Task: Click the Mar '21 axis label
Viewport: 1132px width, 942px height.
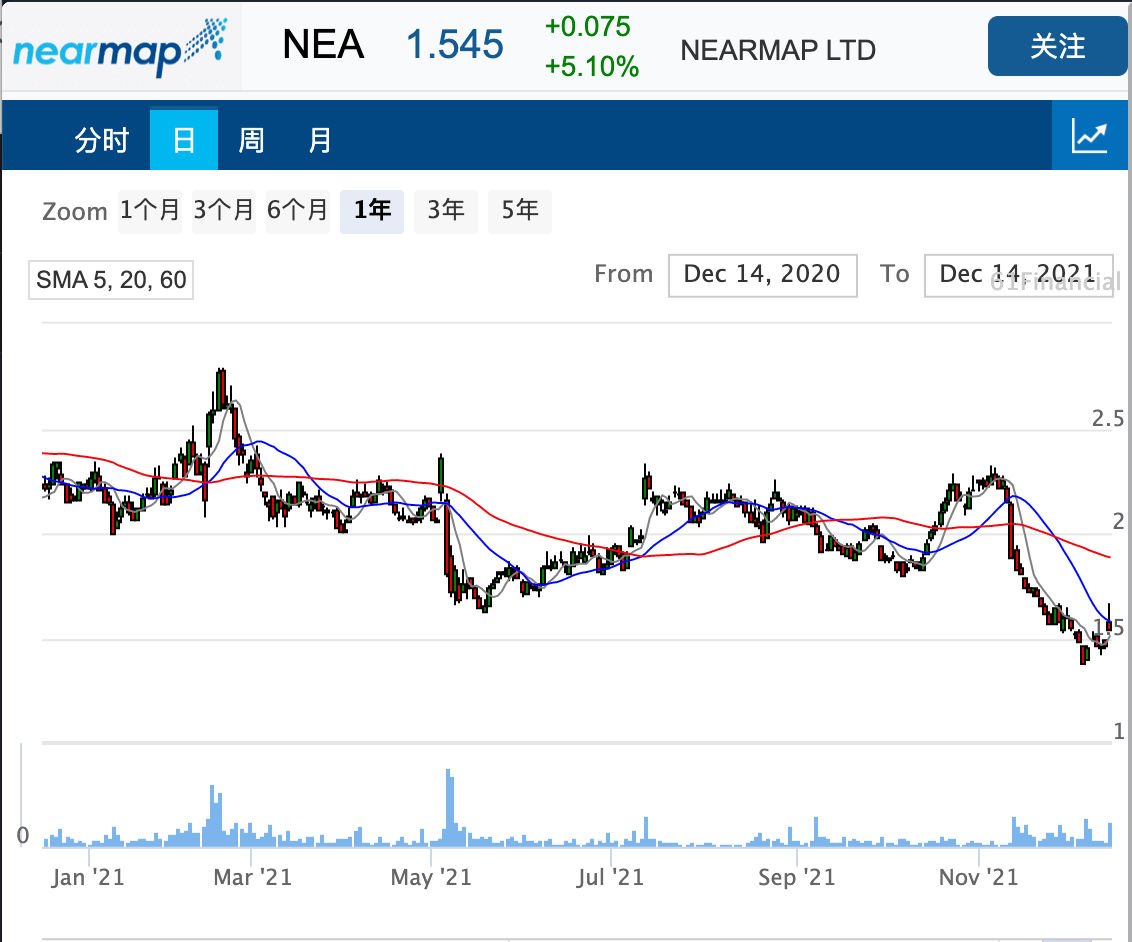Action: [253, 877]
